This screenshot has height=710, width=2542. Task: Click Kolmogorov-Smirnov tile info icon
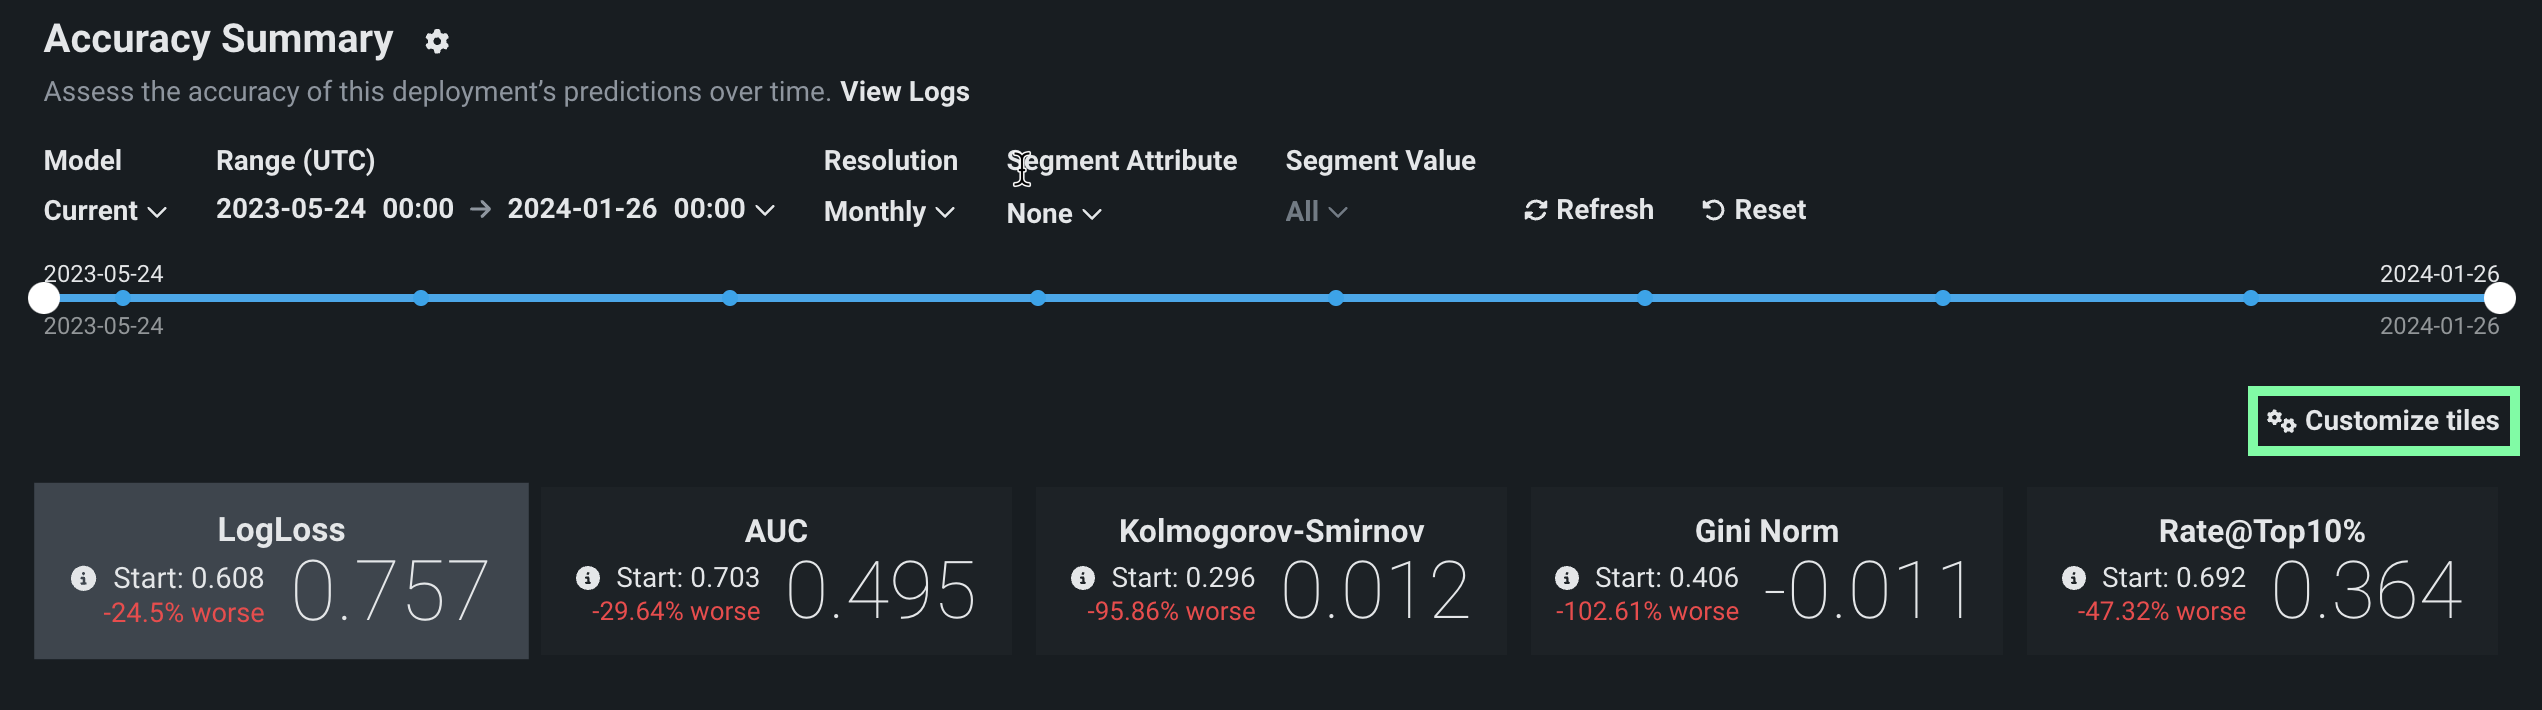(1082, 578)
